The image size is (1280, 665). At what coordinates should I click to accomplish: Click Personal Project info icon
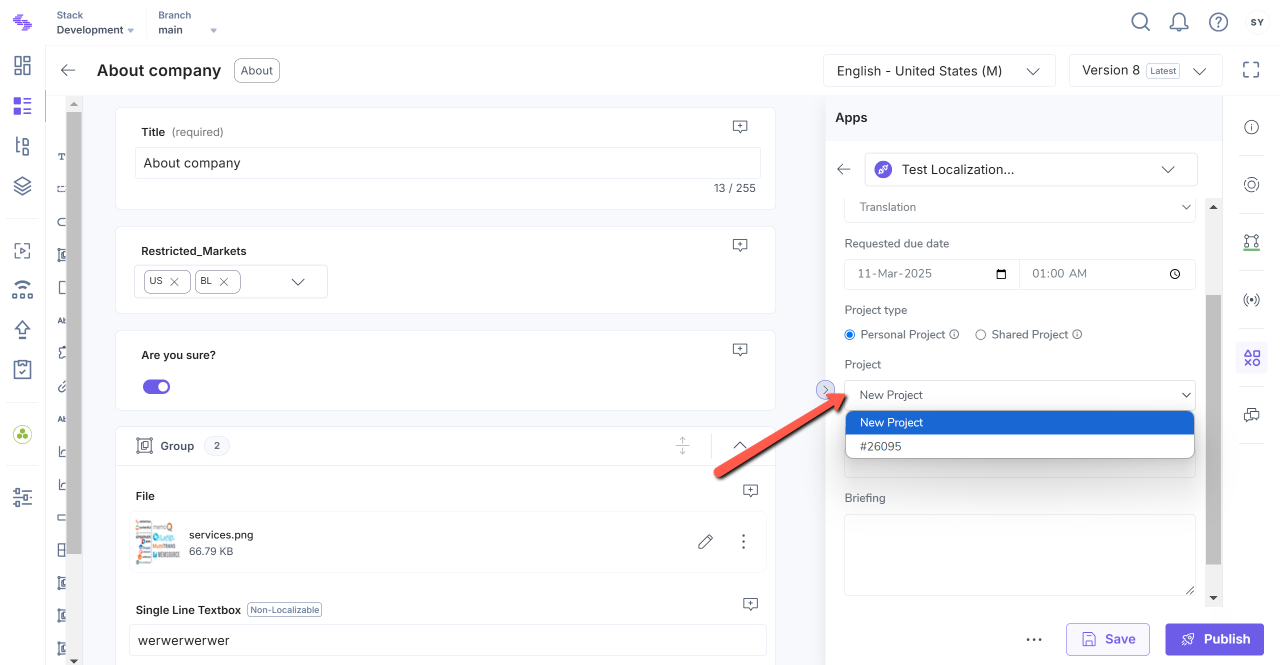[955, 335]
